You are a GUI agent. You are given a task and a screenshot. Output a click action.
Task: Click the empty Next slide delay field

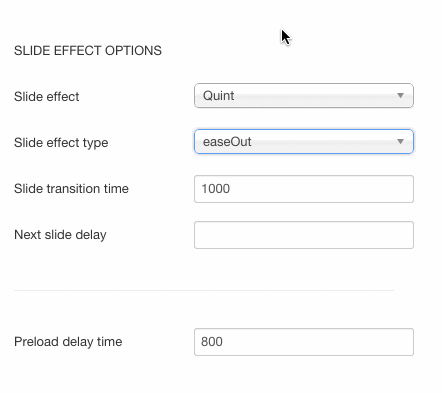(304, 235)
